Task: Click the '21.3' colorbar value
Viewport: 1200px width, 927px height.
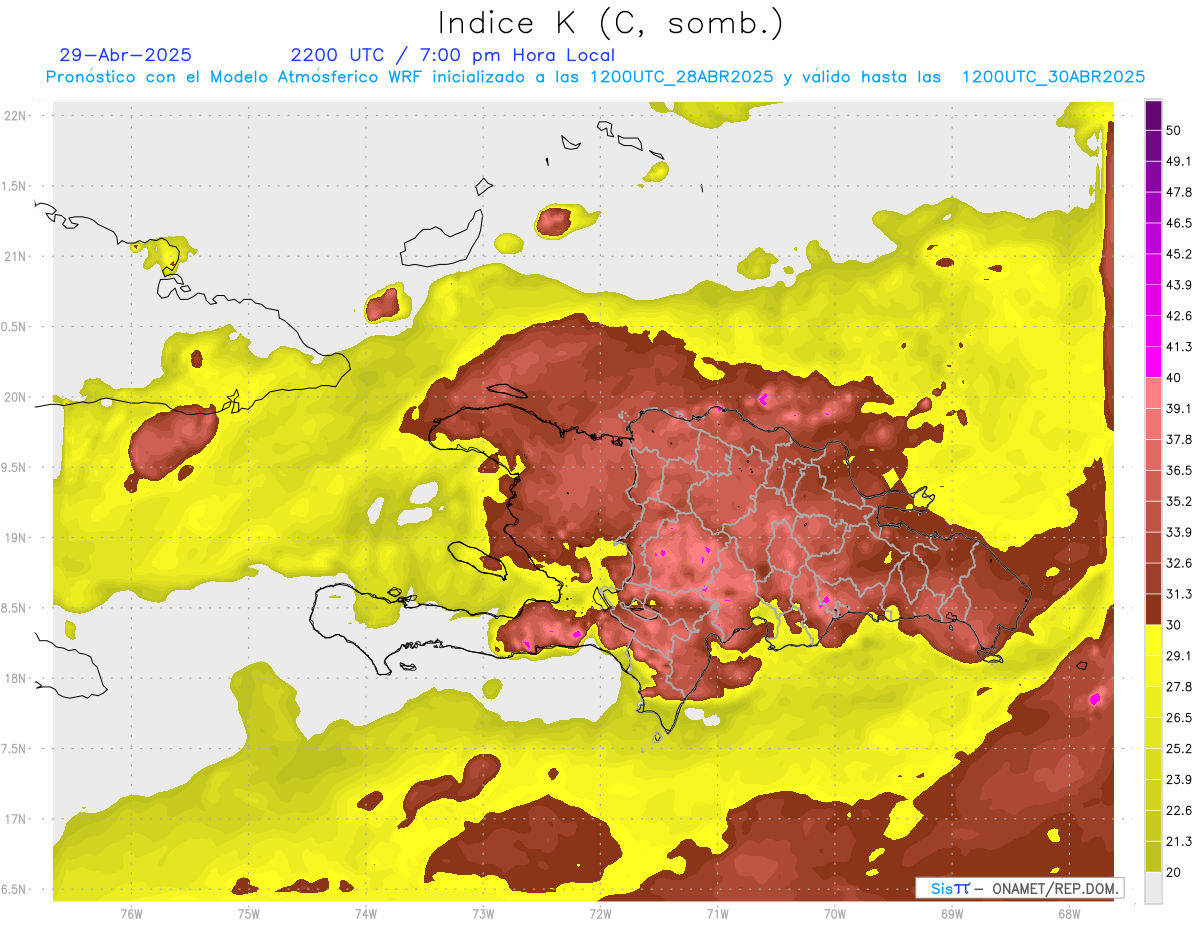Action: click(1178, 842)
